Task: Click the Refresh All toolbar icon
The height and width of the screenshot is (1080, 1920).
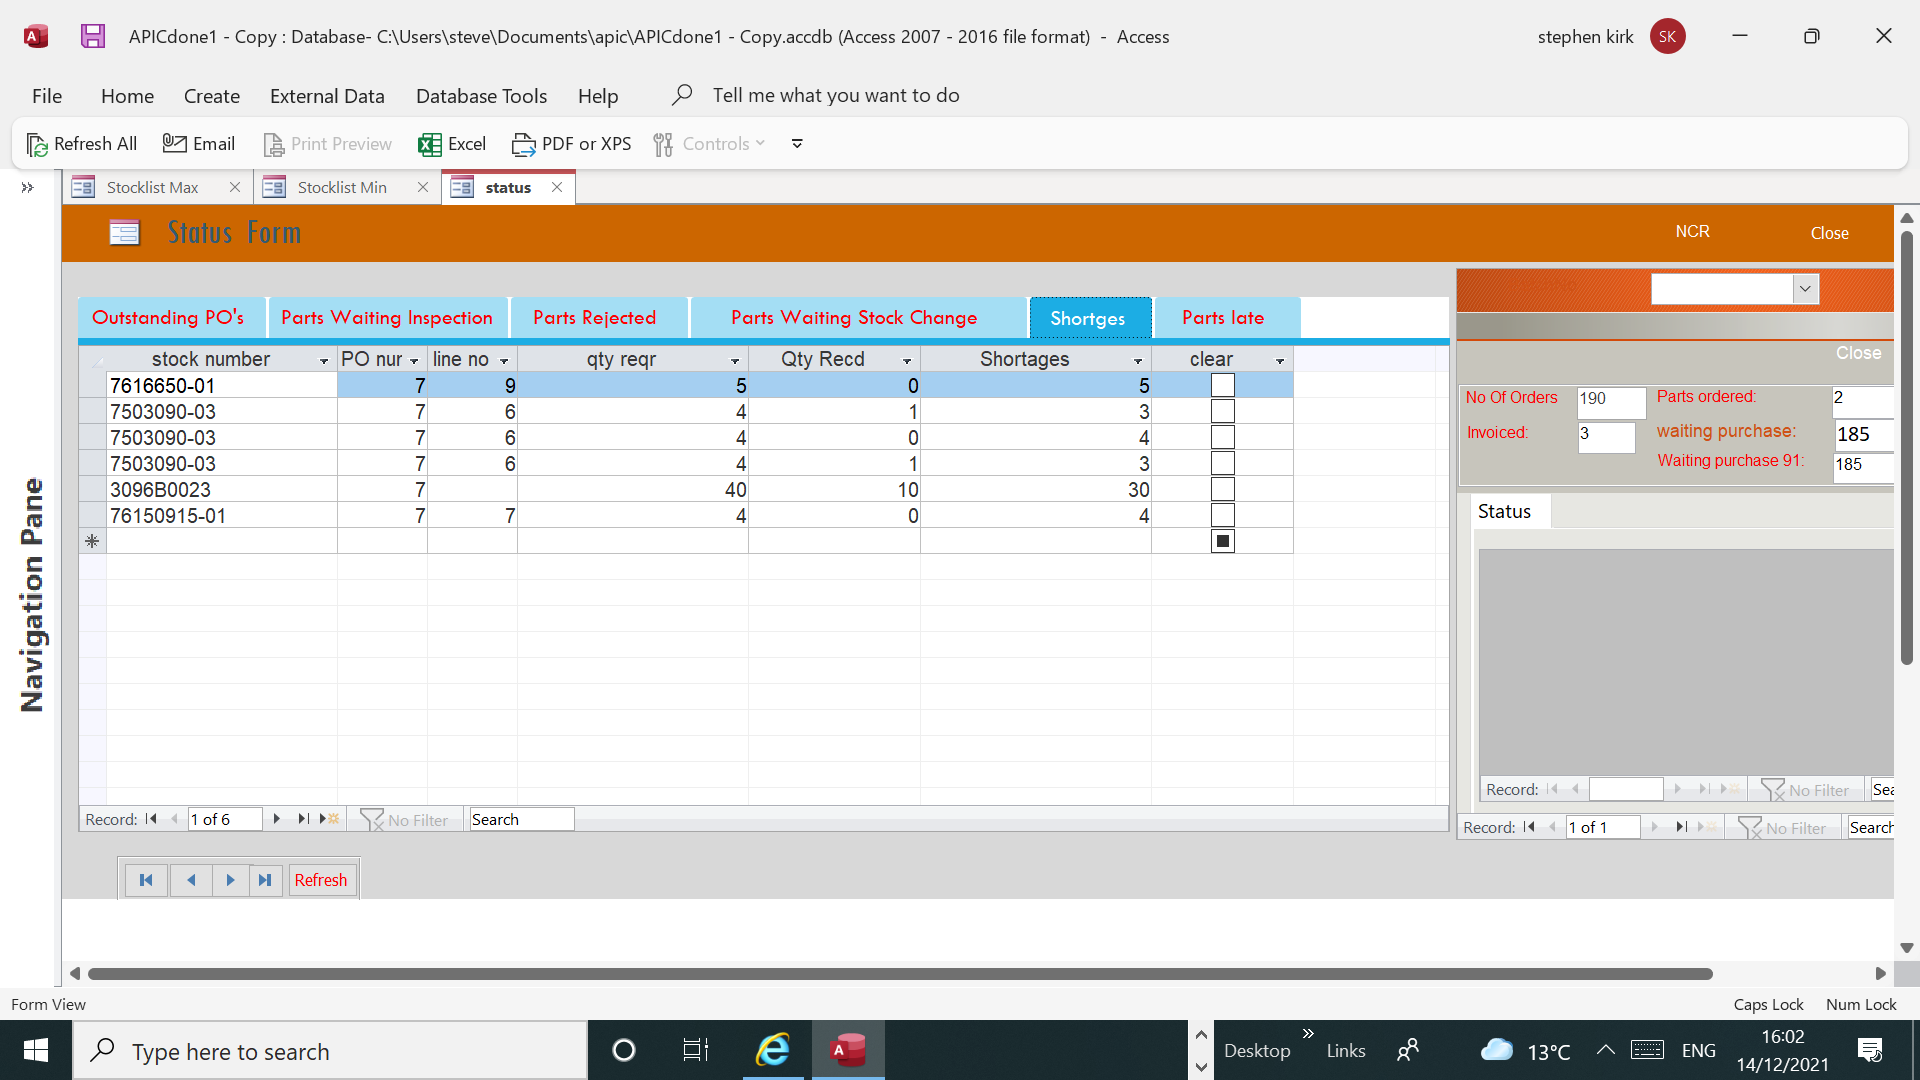Action: pos(81,144)
